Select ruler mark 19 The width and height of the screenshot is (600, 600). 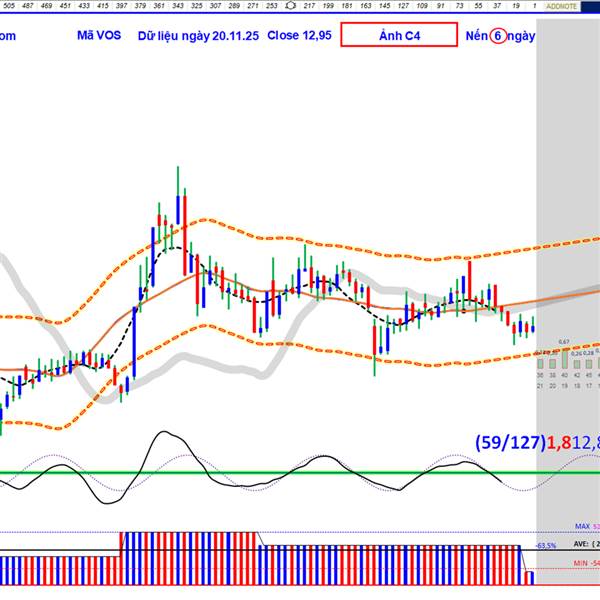pos(516,6)
